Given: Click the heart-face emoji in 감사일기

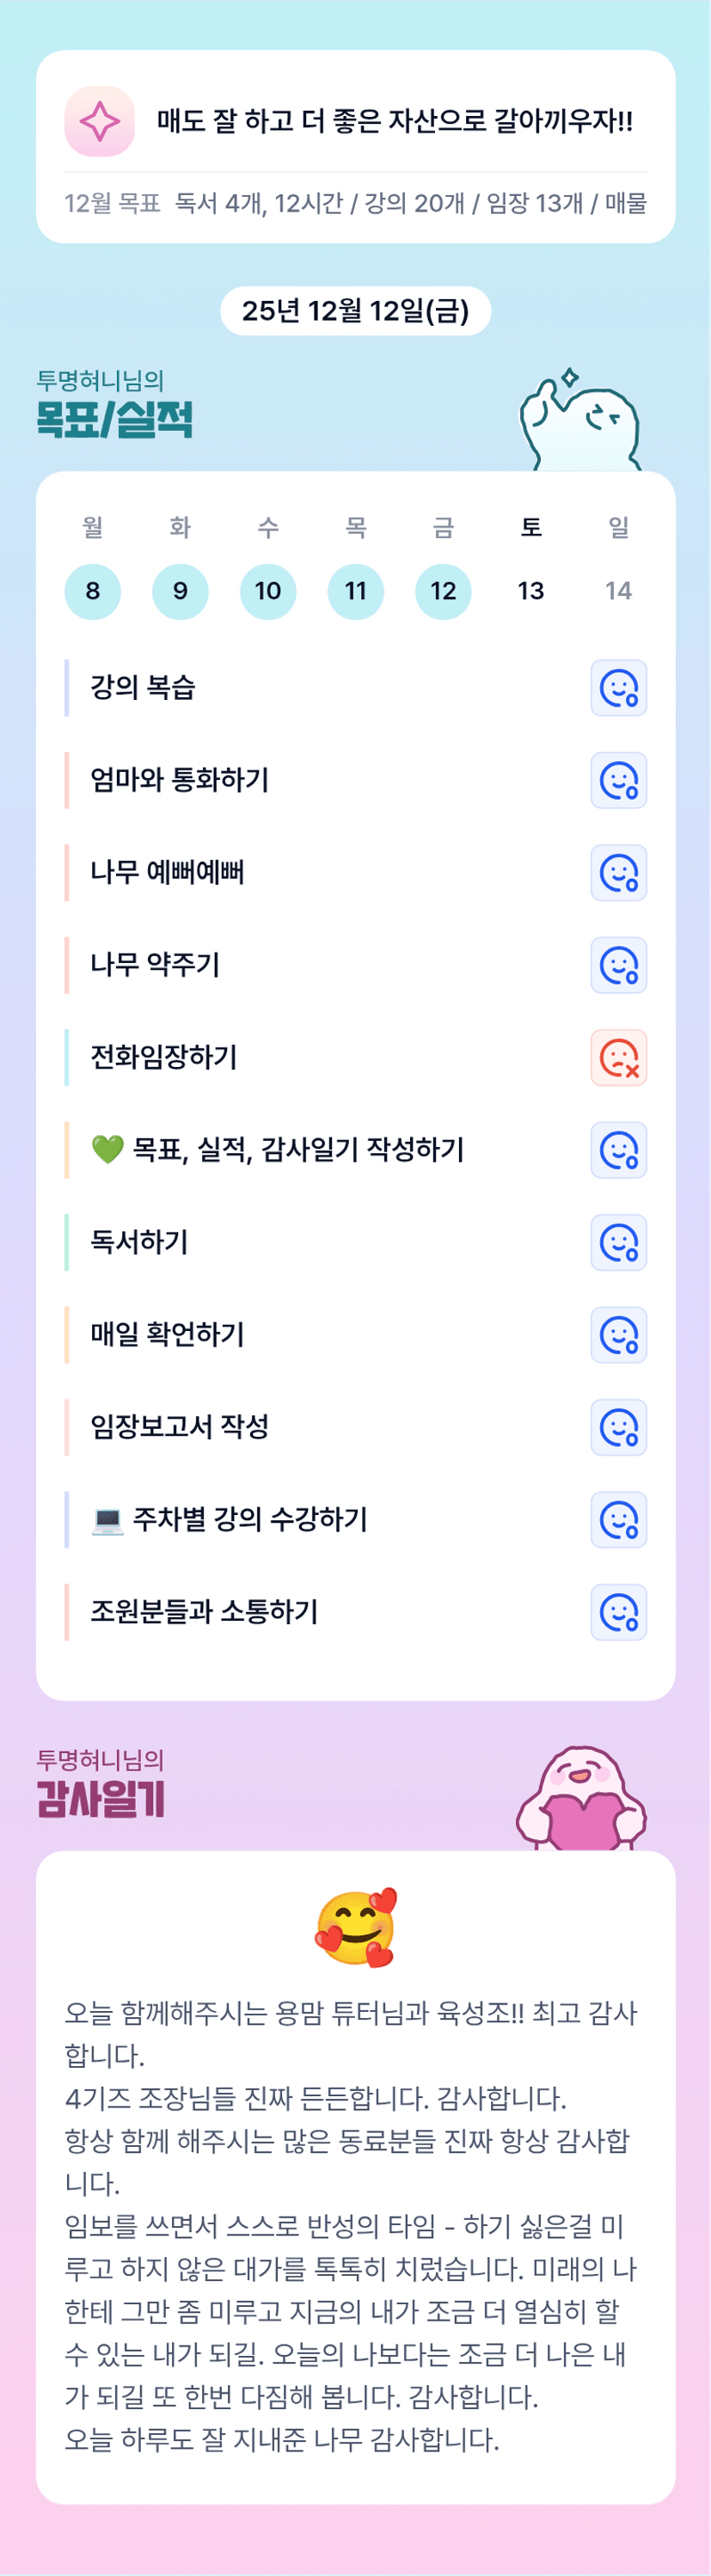Looking at the screenshot, I should (x=356, y=1927).
